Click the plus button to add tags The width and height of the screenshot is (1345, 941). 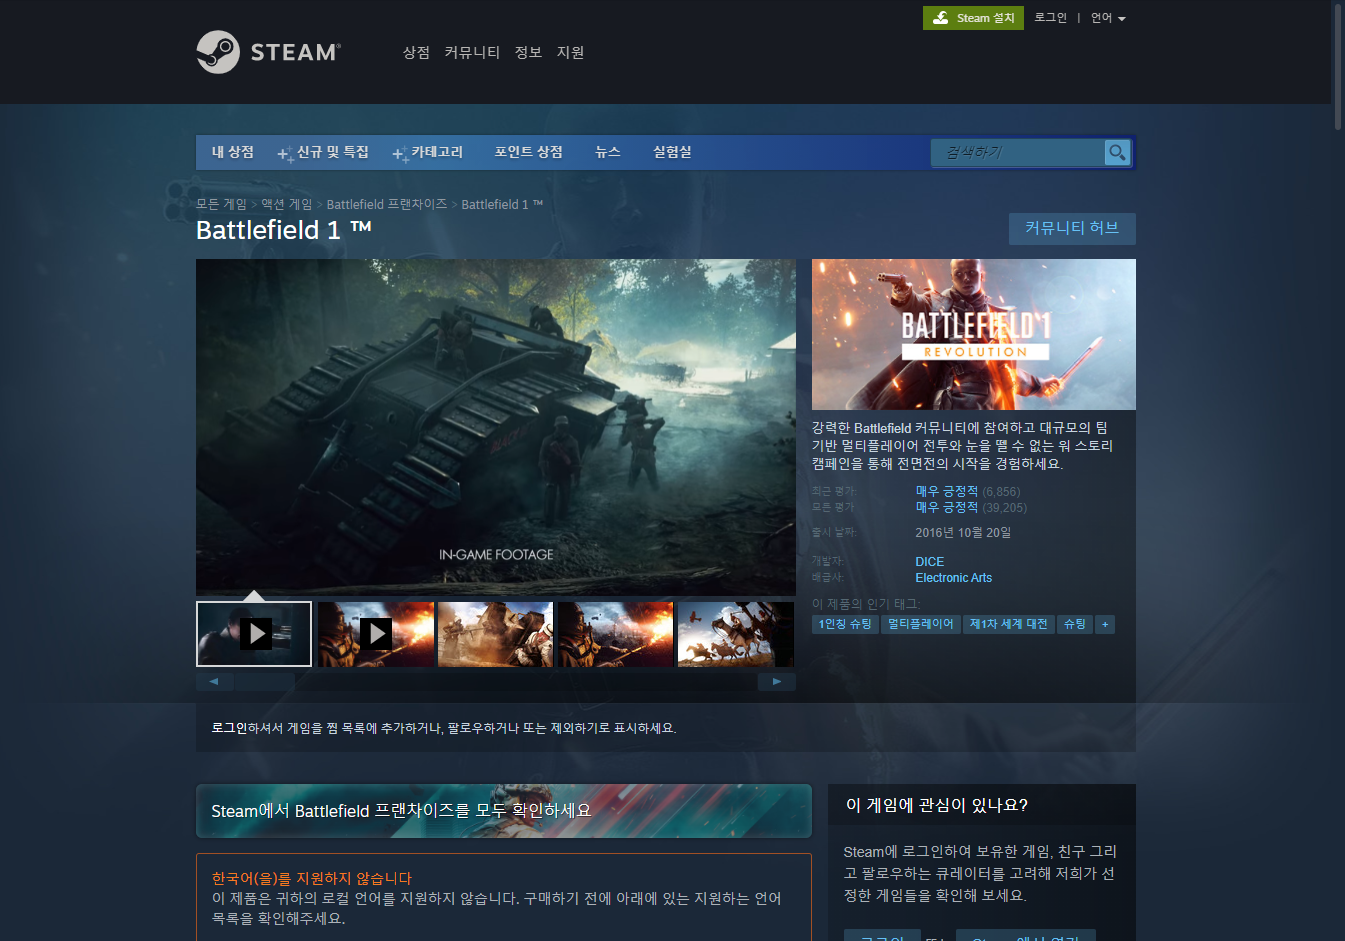tap(1105, 624)
